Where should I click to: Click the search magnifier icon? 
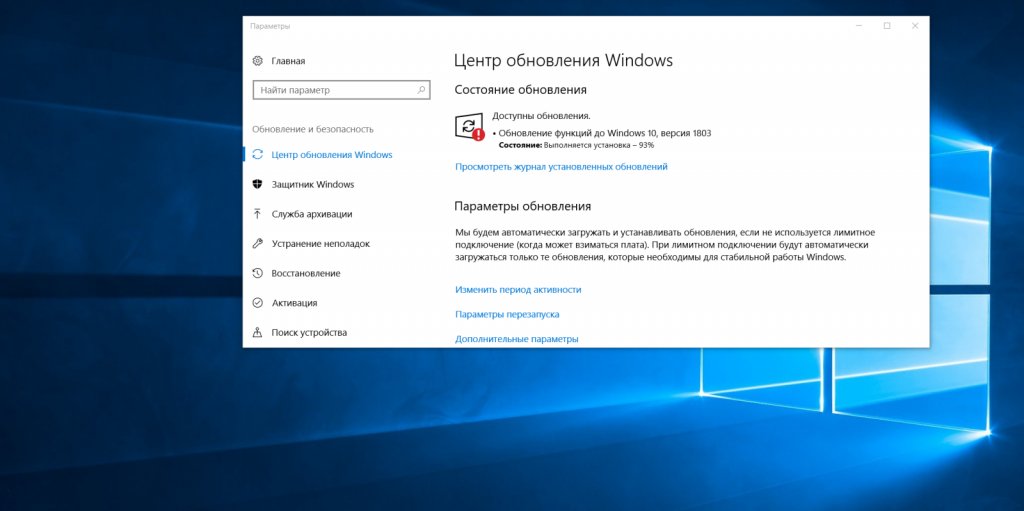coord(421,90)
